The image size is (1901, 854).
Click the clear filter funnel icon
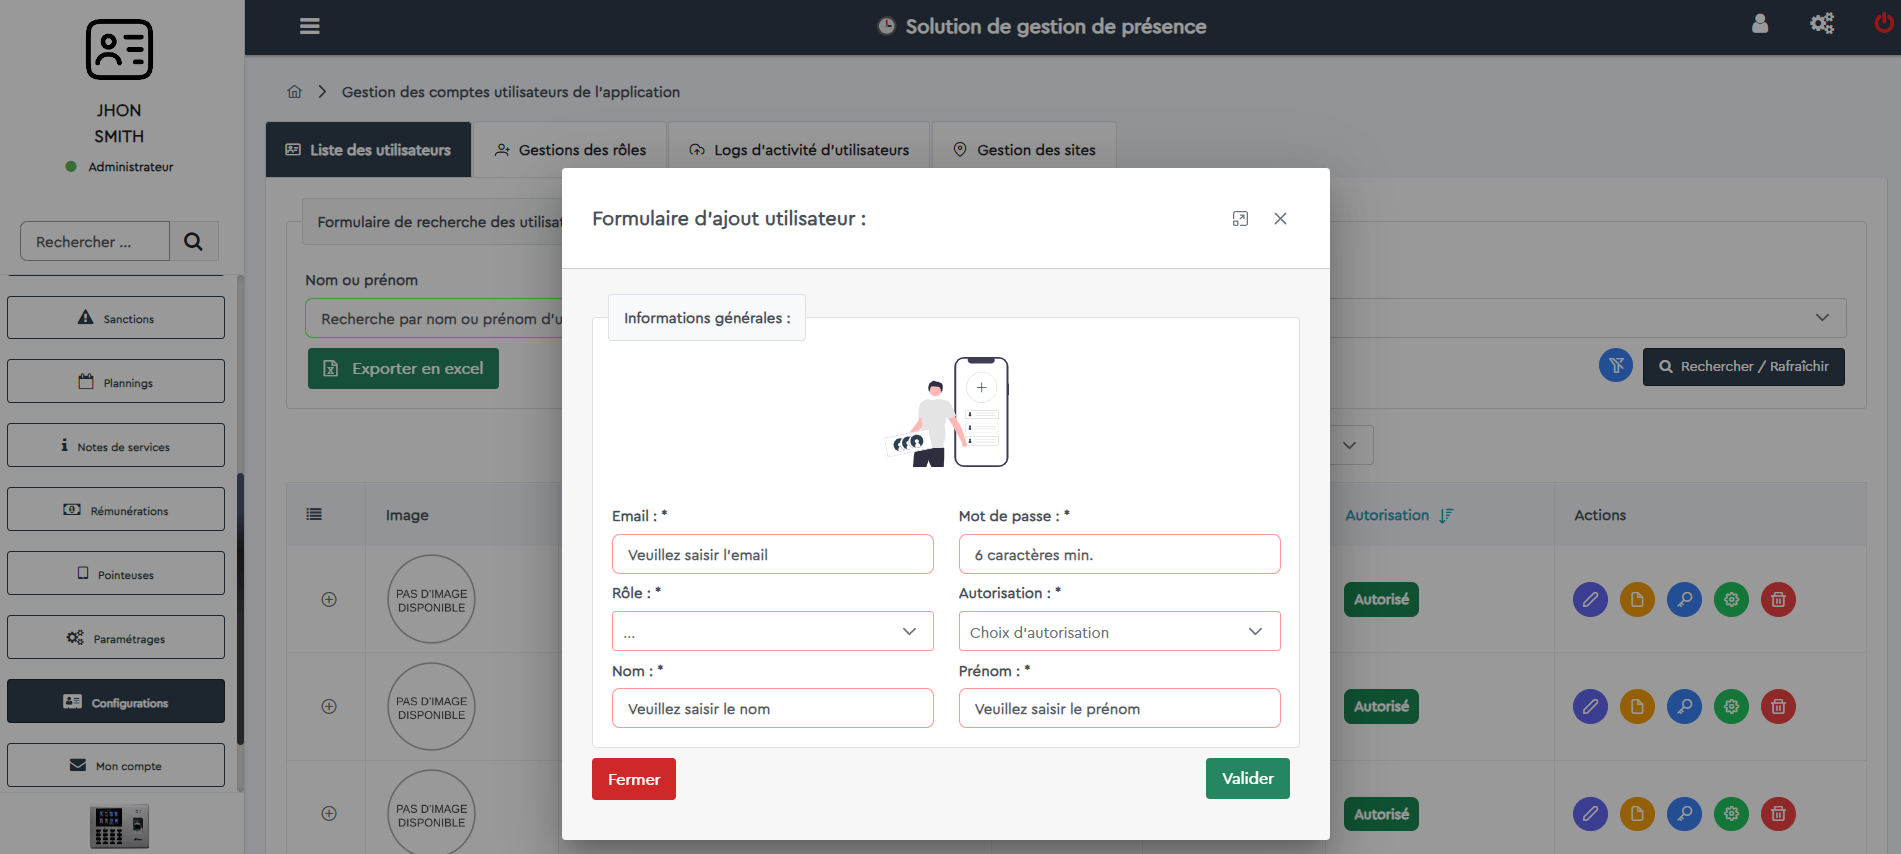point(1616,366)
